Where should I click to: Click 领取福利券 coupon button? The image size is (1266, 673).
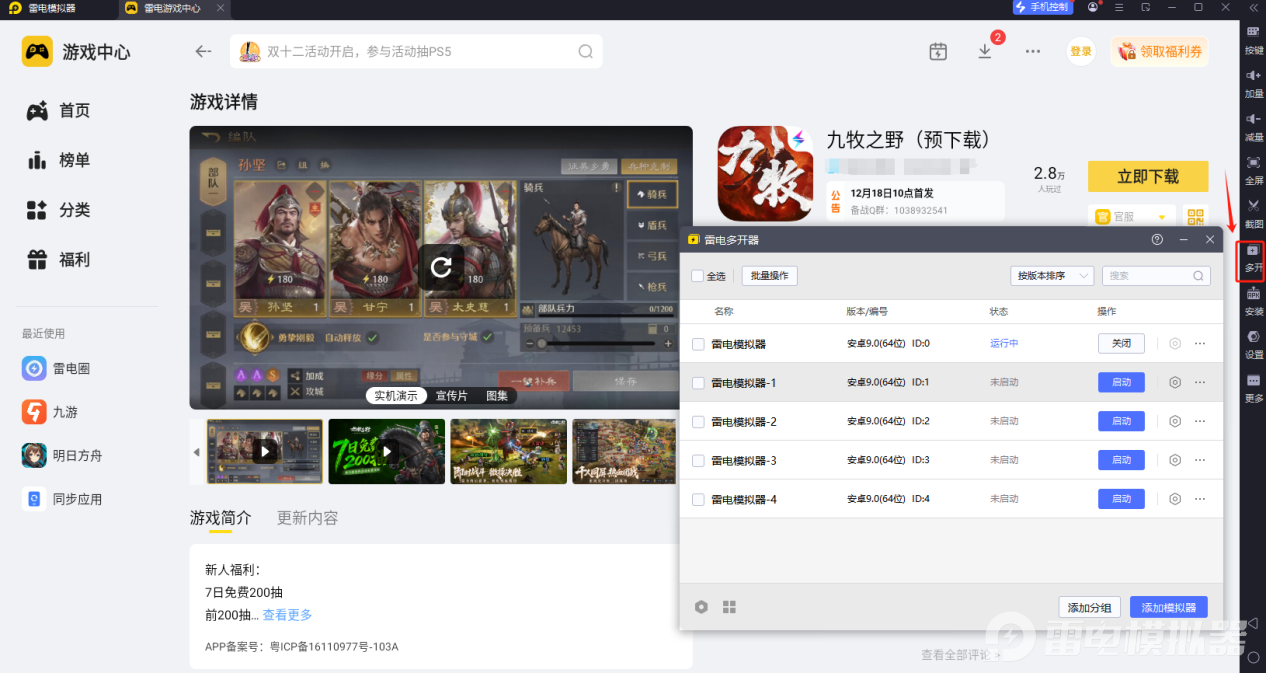pos(1160,51)
